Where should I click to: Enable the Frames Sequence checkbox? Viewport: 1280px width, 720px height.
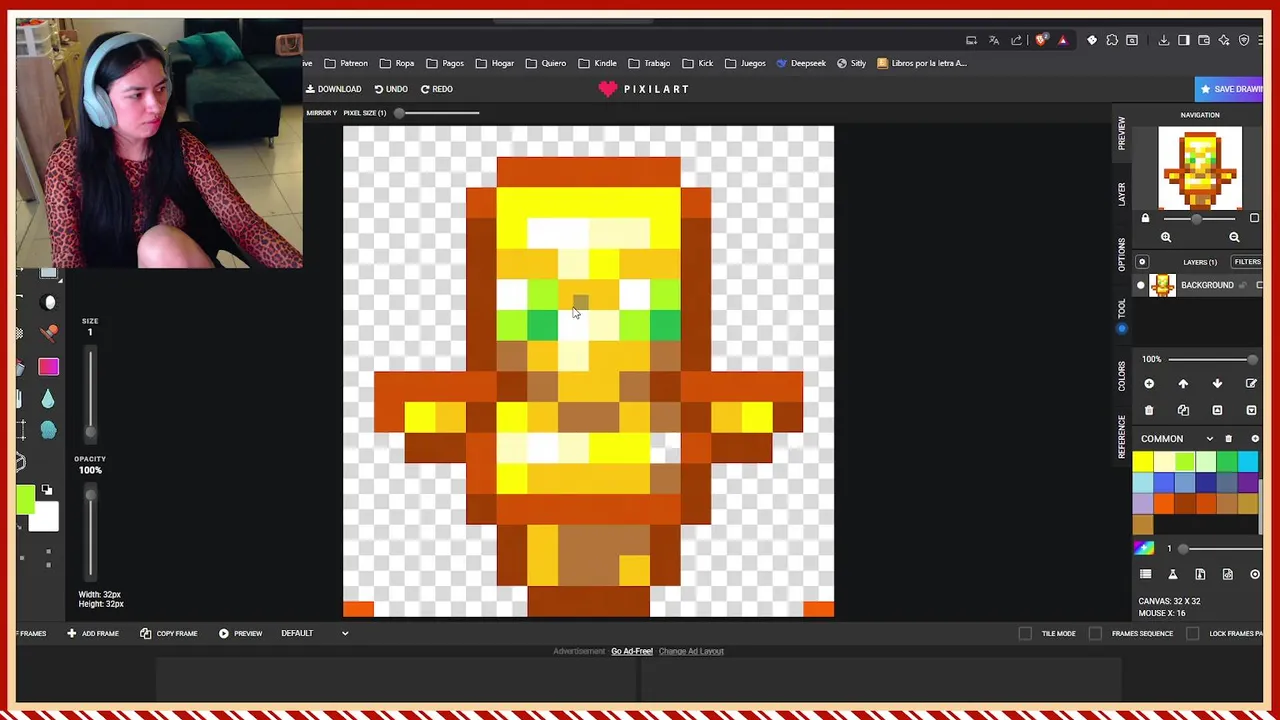coord(1095,633)
